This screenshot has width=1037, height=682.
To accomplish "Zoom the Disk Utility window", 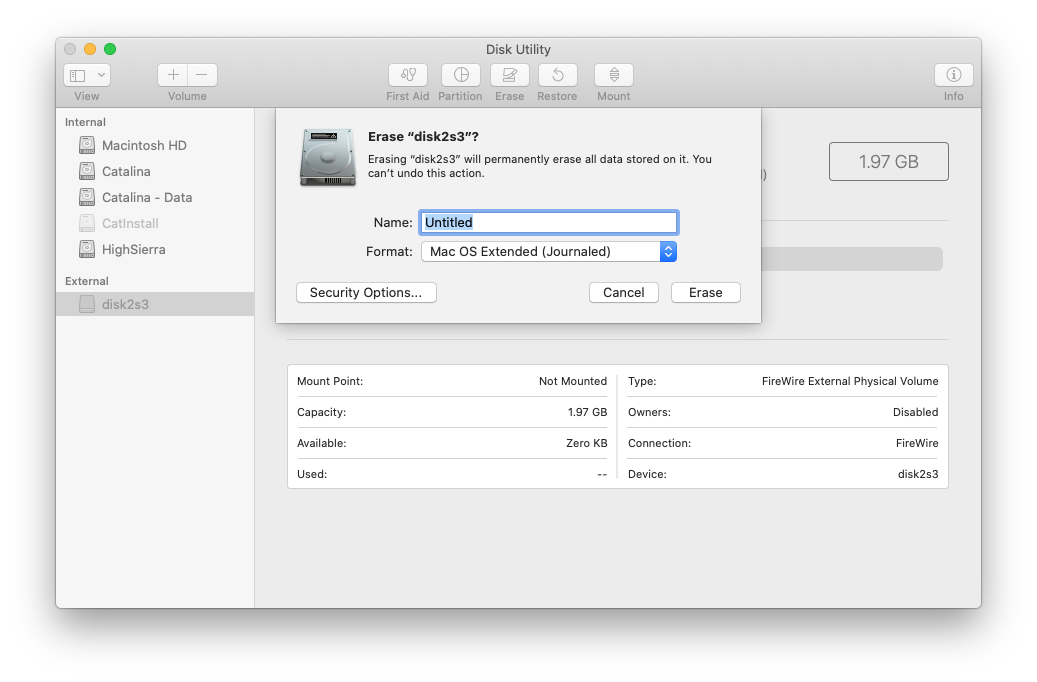I will (110, 49).
